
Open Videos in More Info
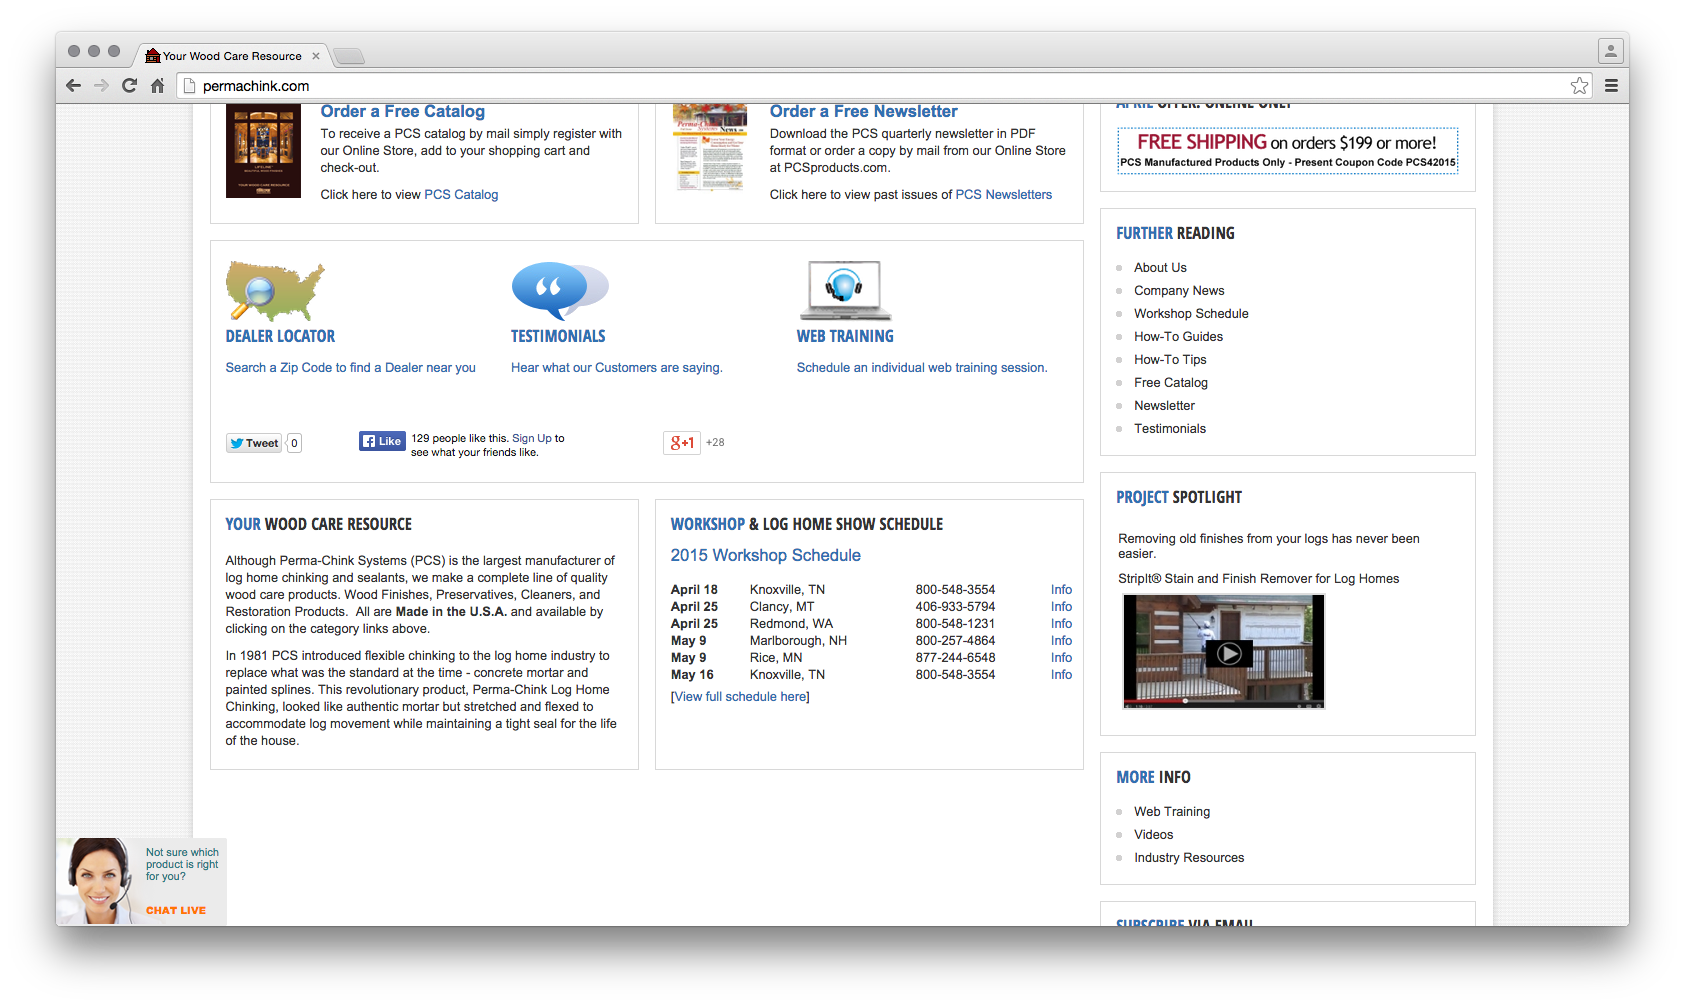pos(1153,835)
